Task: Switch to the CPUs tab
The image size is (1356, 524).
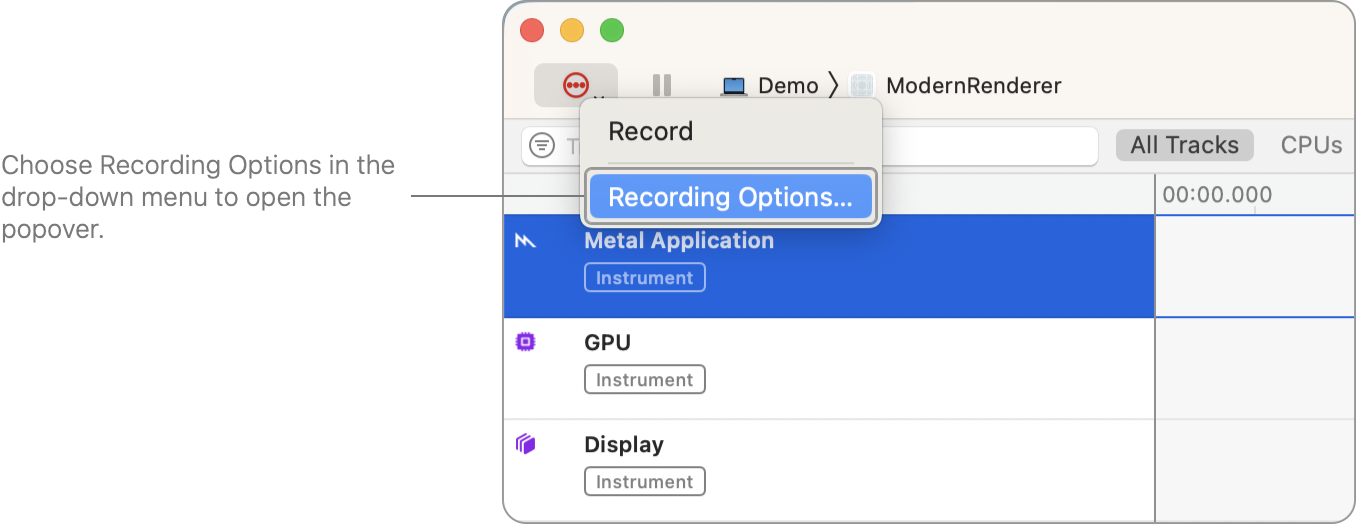Action: click(x=1311, y=146)
